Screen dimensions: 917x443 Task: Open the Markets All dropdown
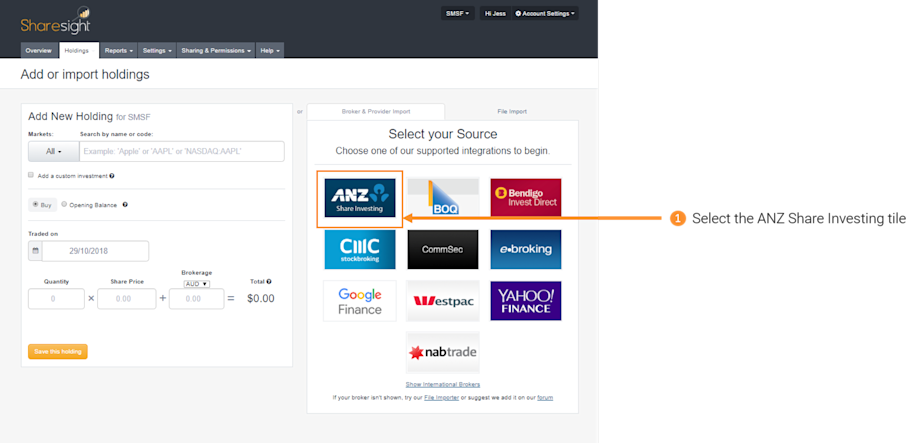pos(54,151)
